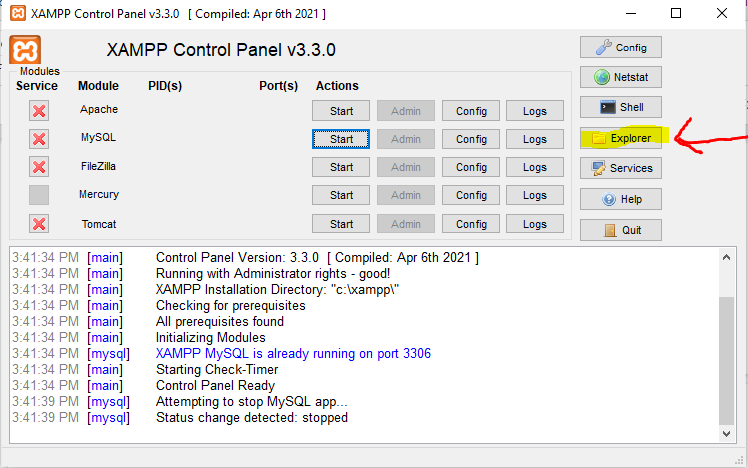Click log line 'Running with Administrator rights - good!'
This screenshot has height=468, width=748.
click(273, 274)
